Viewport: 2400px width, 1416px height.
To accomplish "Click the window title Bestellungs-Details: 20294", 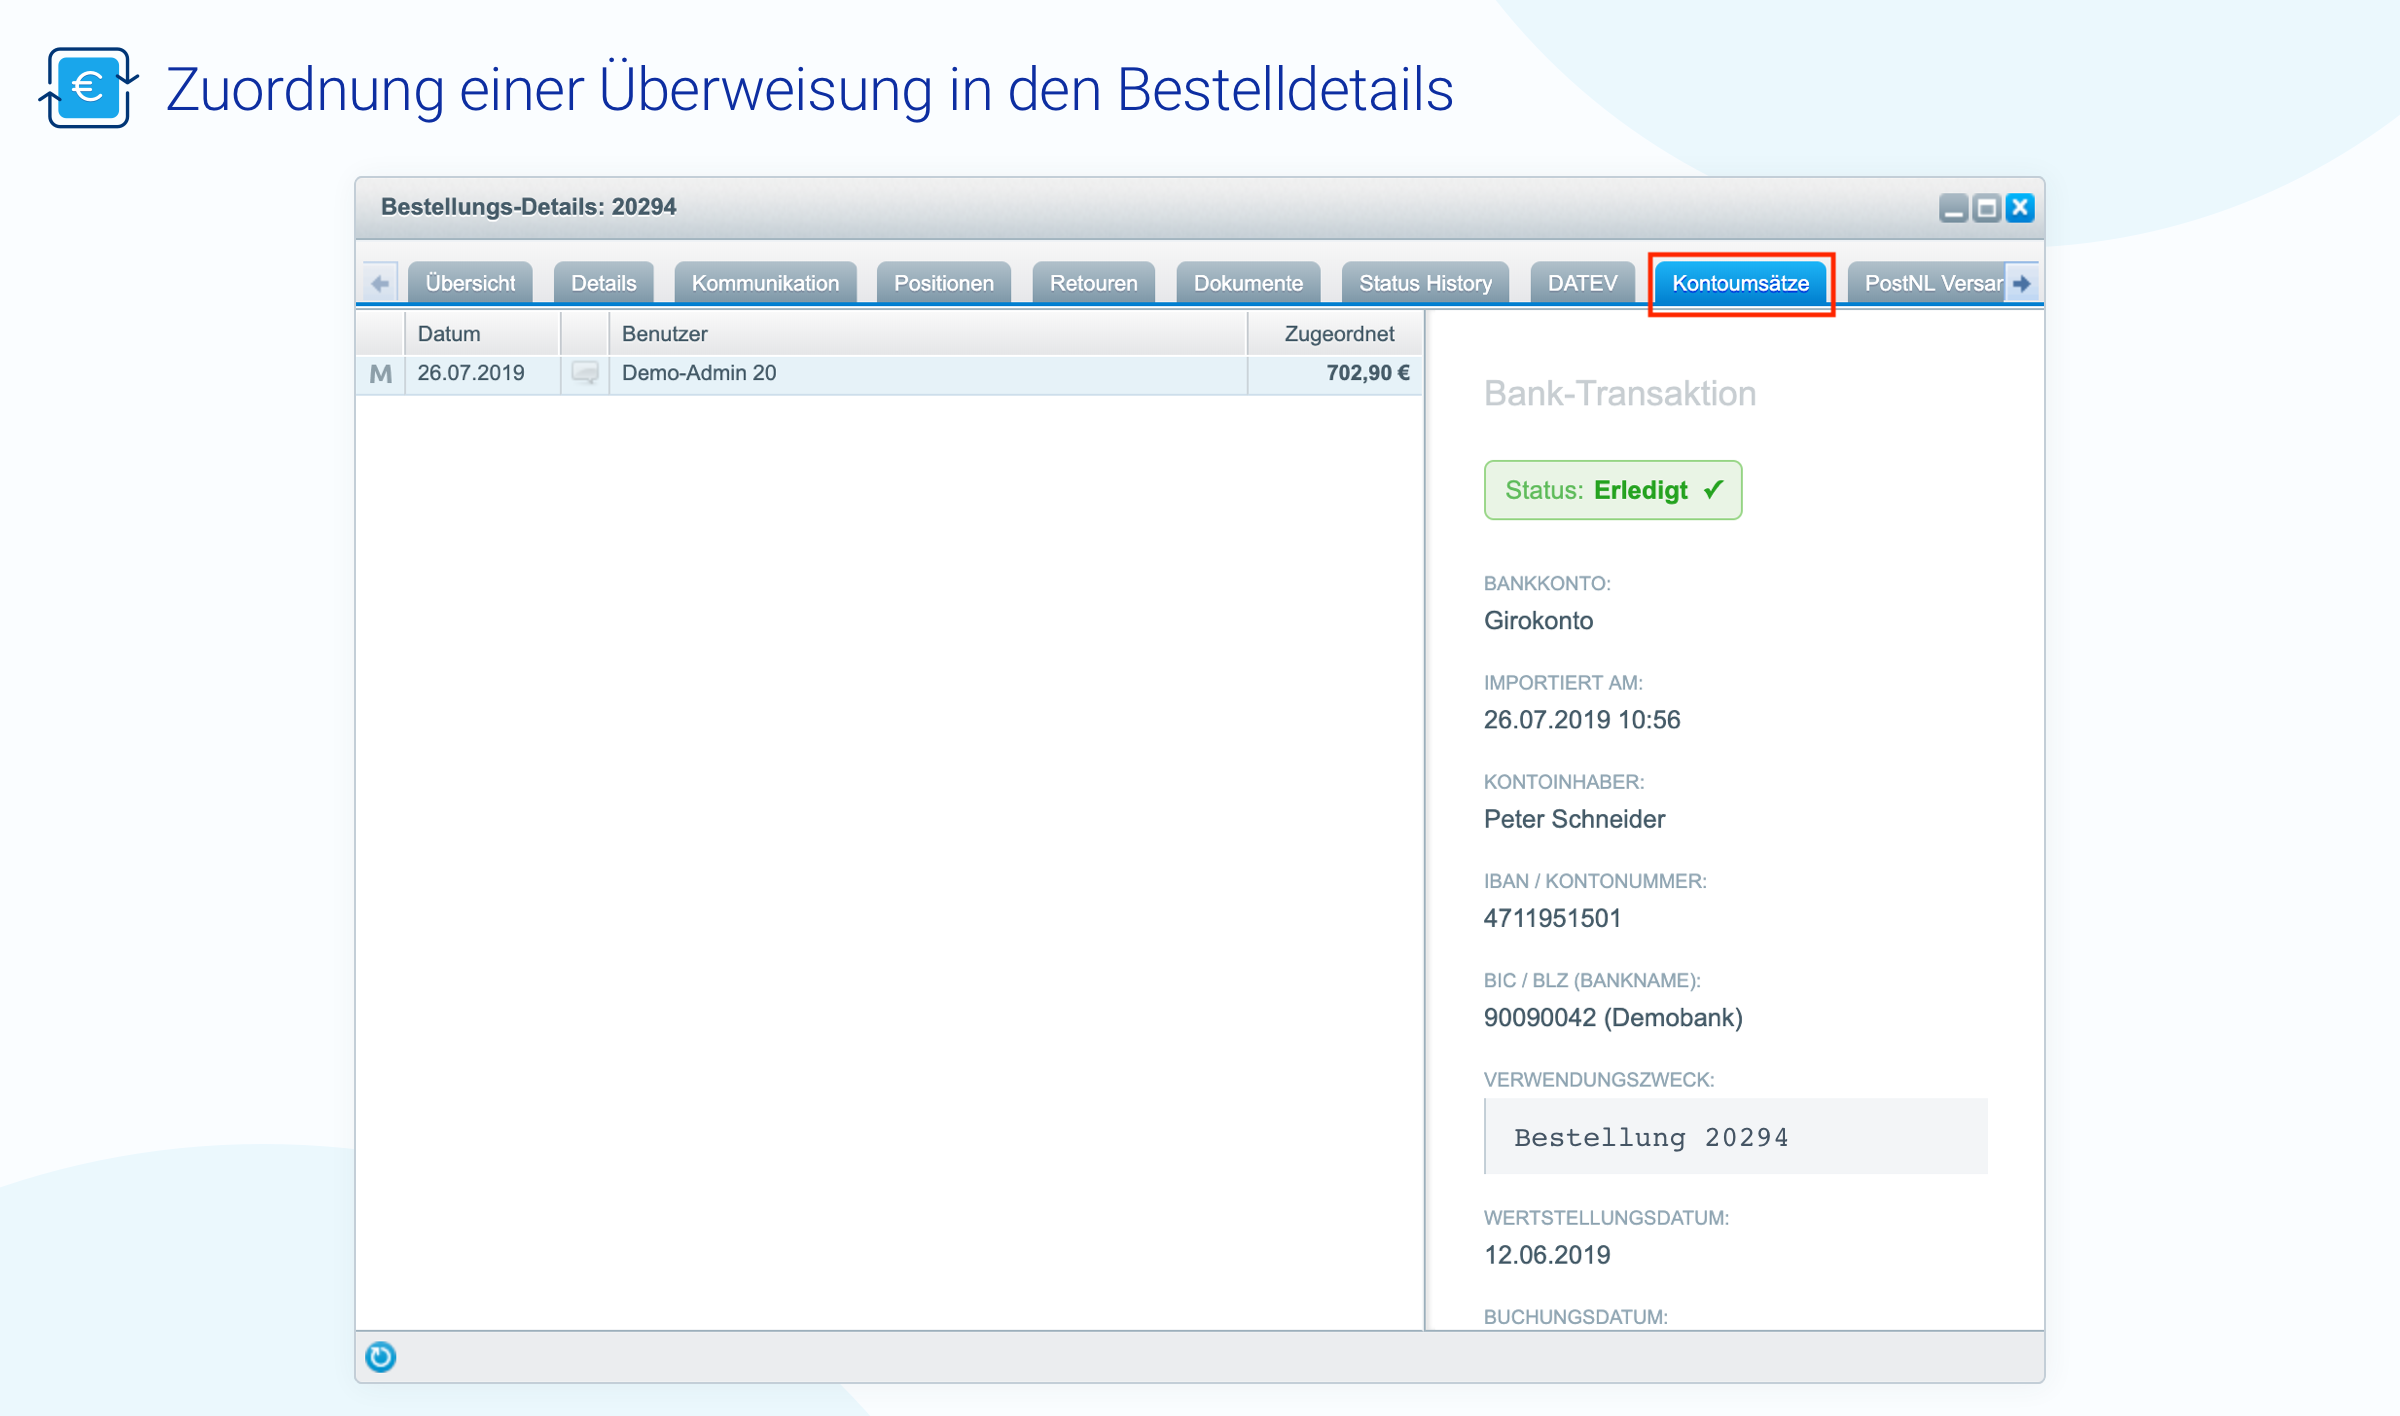I will [x=528, y=207].
